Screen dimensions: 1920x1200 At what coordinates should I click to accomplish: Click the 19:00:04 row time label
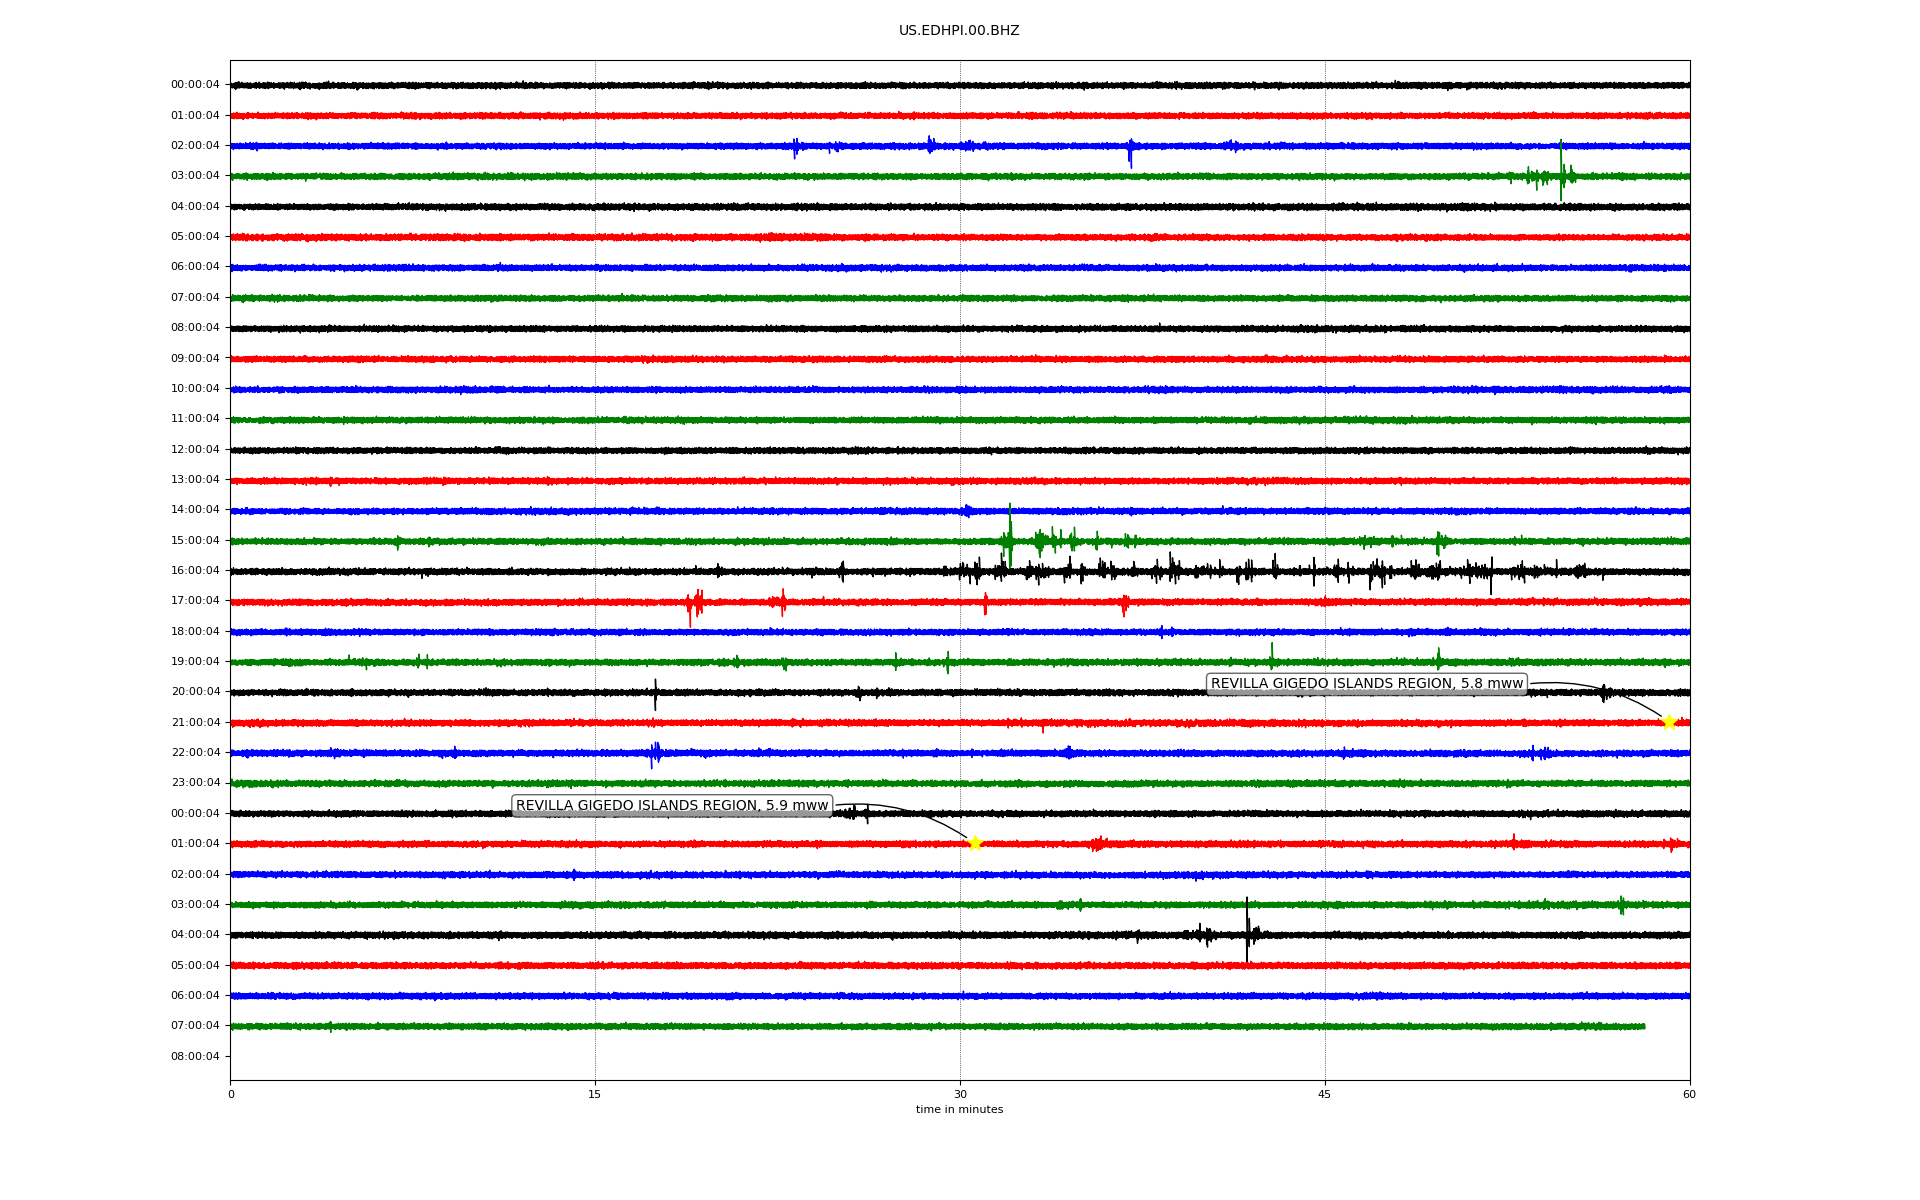[x=195, y=661]
